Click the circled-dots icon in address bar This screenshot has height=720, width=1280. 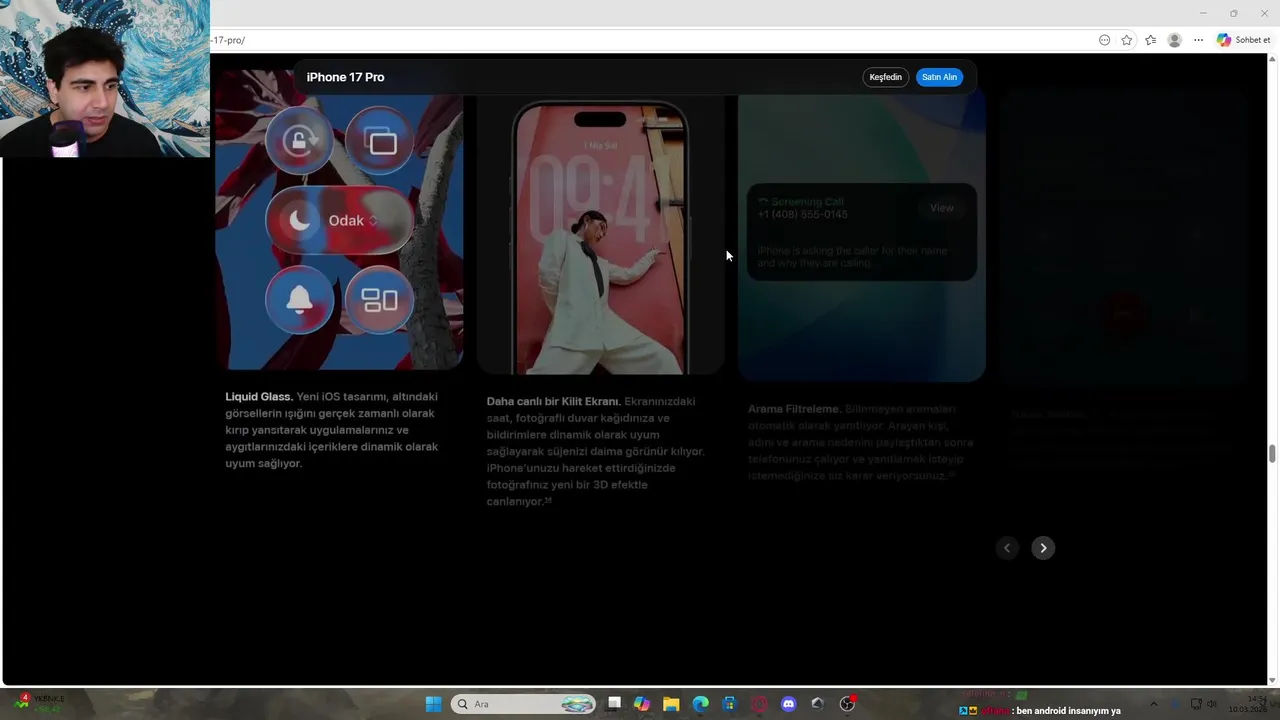(1104, 40)
